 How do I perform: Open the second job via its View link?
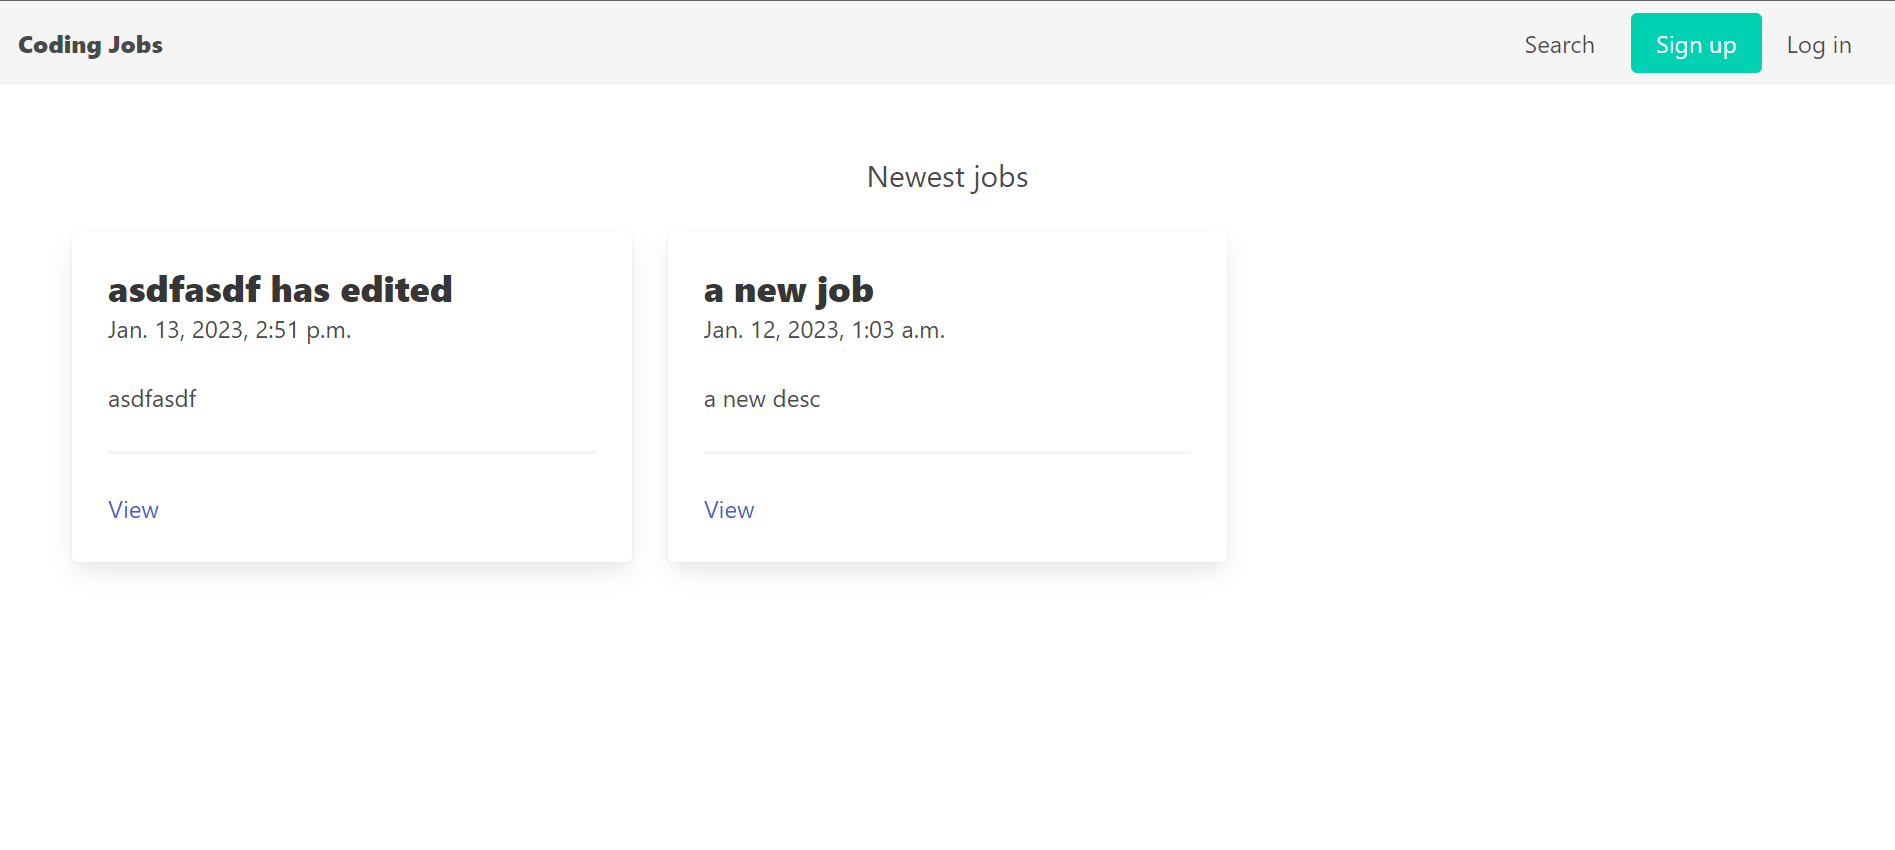(x=728, y=510)
